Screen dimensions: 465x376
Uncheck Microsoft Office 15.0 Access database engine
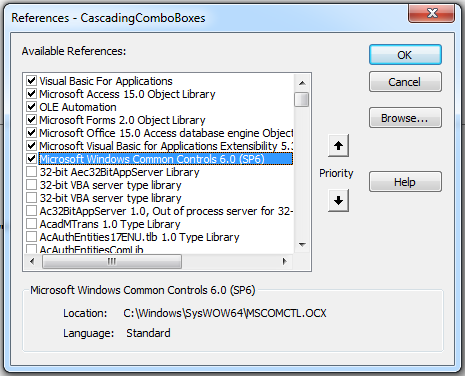tap(31, 133)
